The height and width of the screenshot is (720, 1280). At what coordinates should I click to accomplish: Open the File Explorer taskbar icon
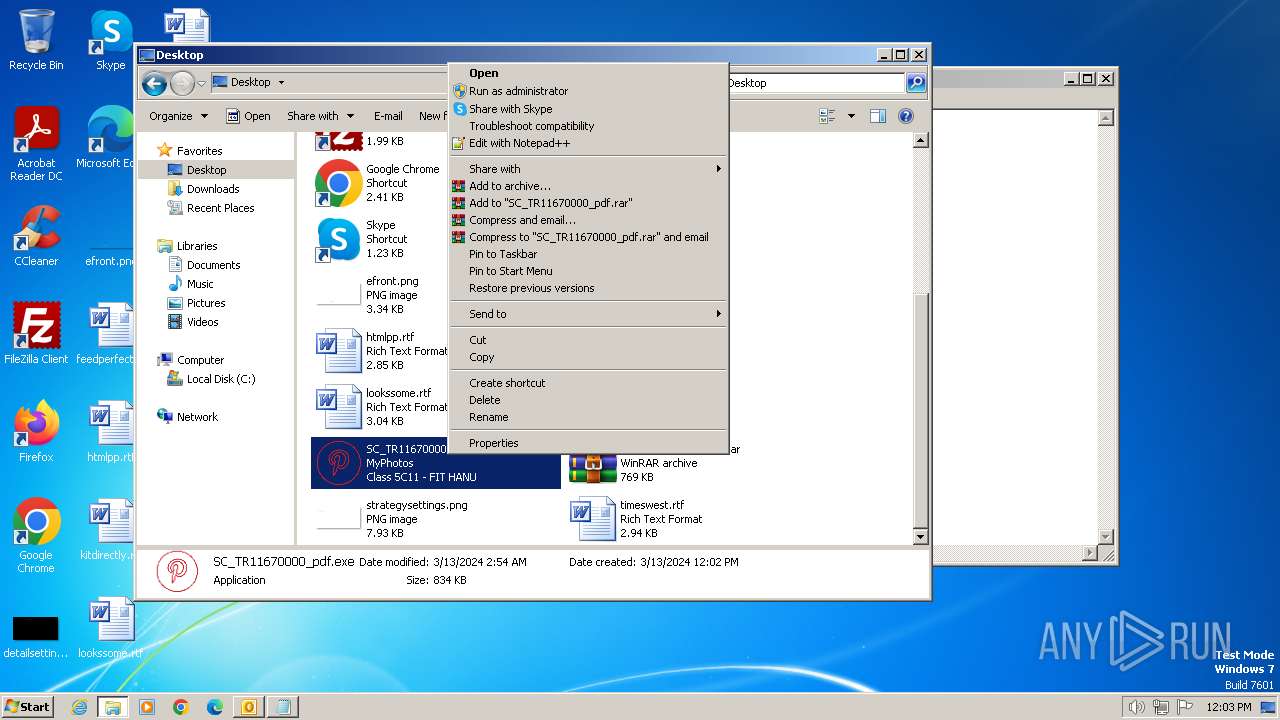click(113, 707)
